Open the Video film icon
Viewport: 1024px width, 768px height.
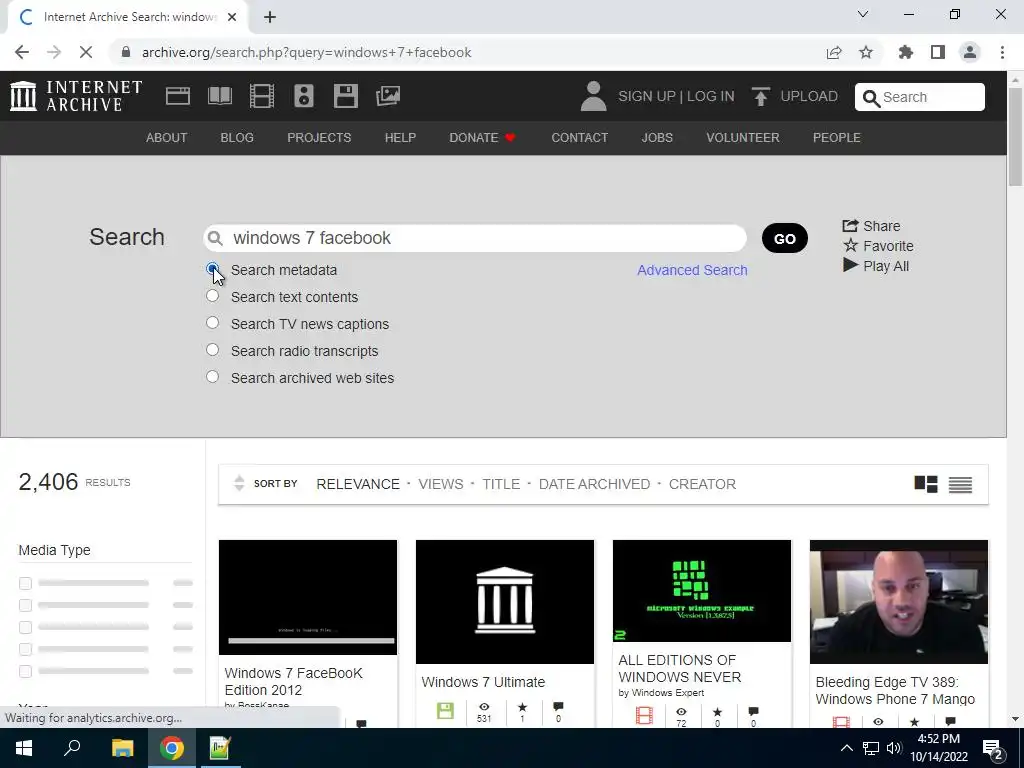tap(262, 96)
